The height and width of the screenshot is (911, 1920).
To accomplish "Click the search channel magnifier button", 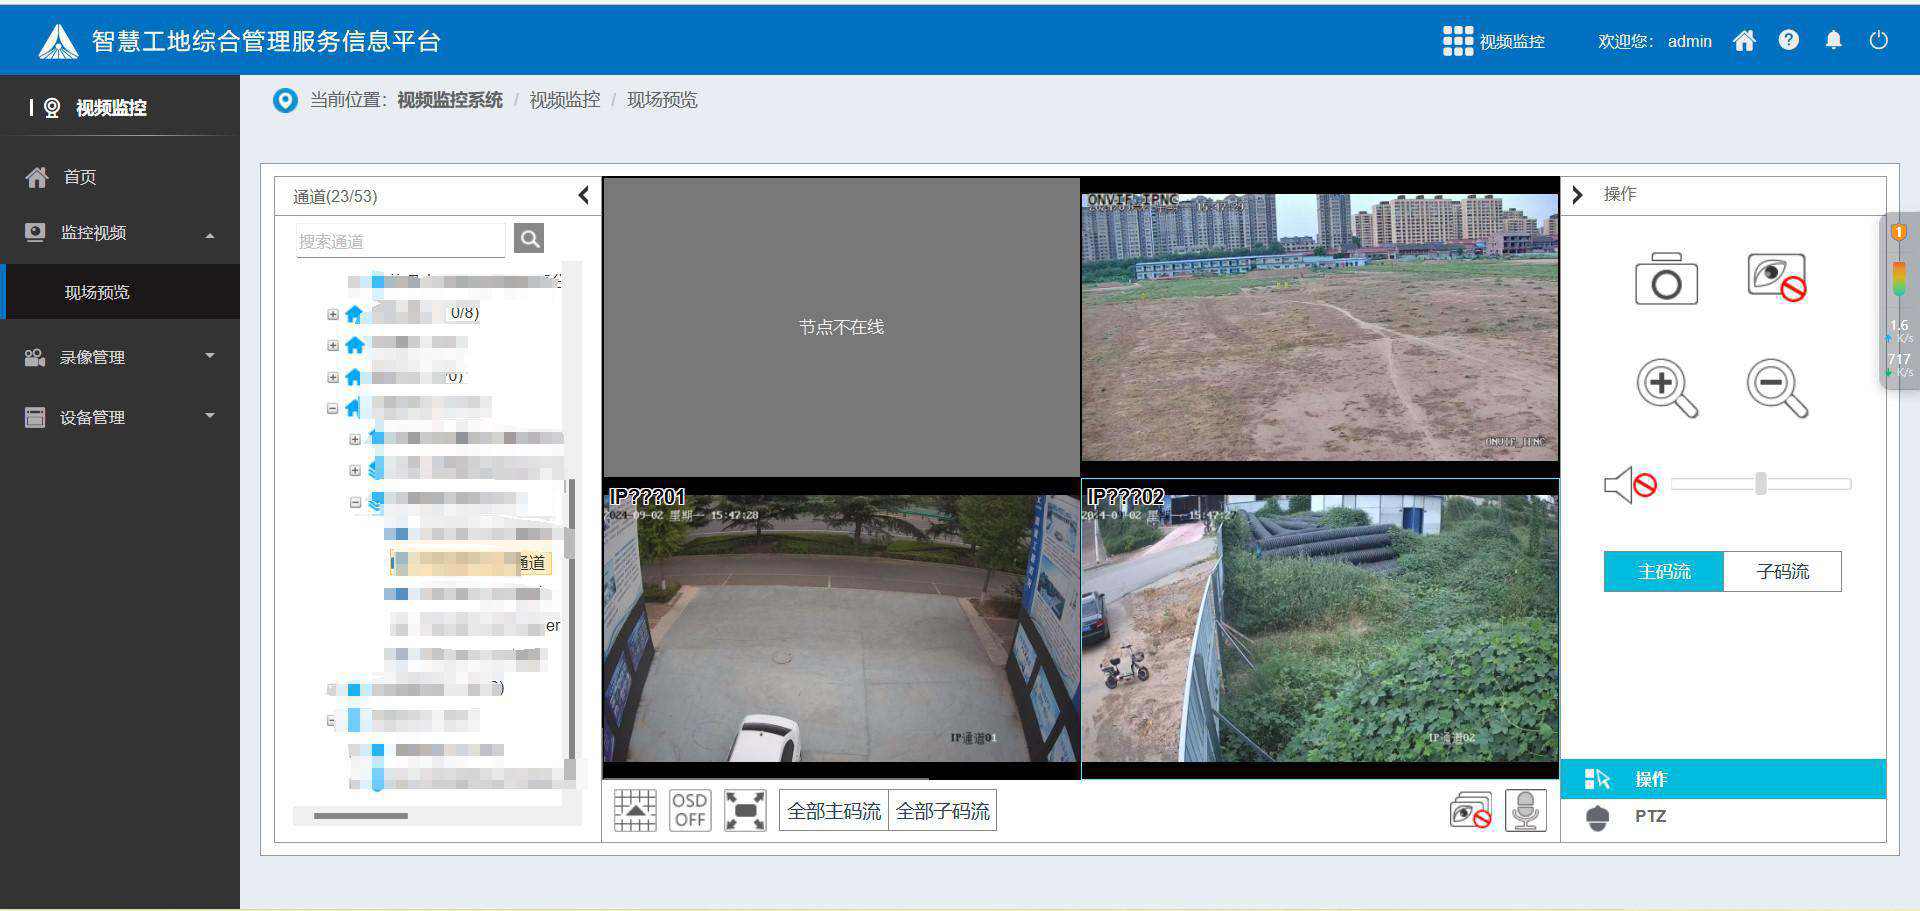I will (x=529, y=239).
